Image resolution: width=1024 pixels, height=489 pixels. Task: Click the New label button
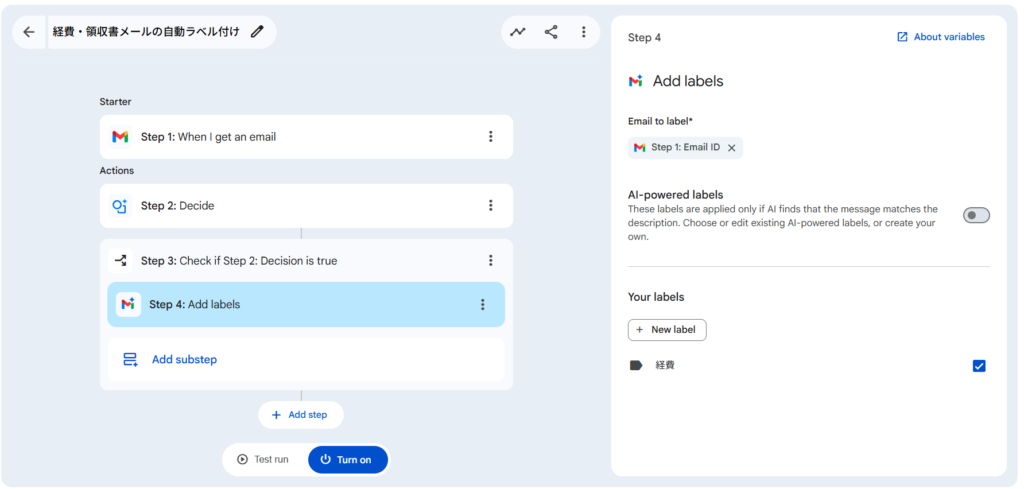click(667, 330)
